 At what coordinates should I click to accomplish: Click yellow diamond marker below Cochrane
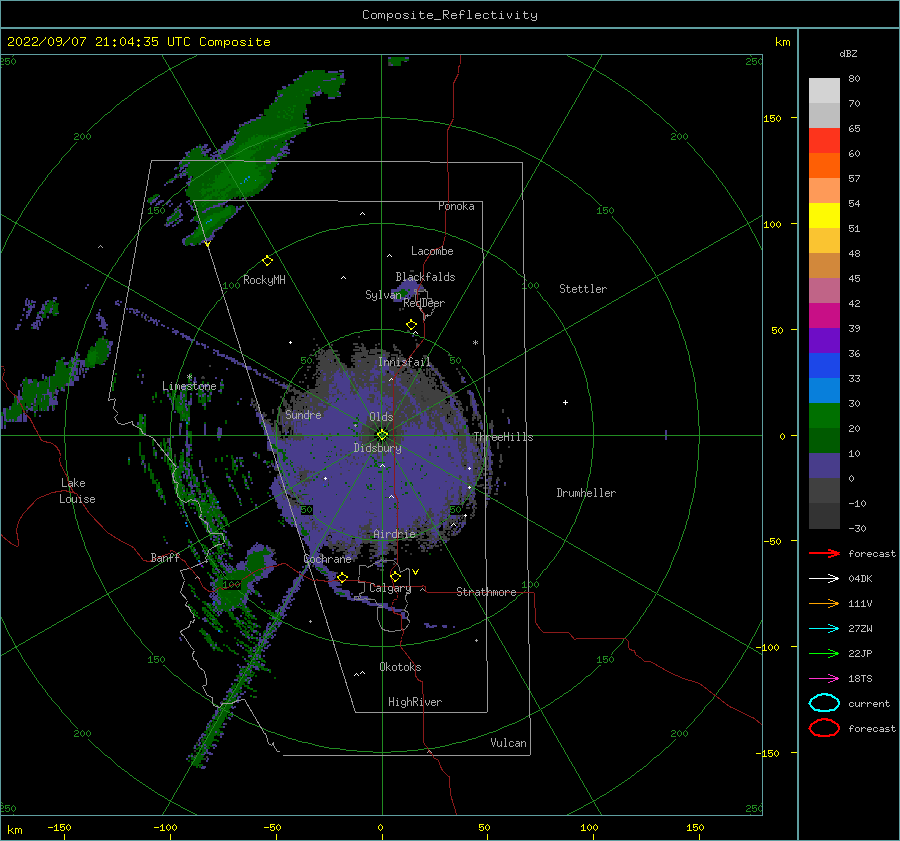pyautogui.click(x=342, y=578)
